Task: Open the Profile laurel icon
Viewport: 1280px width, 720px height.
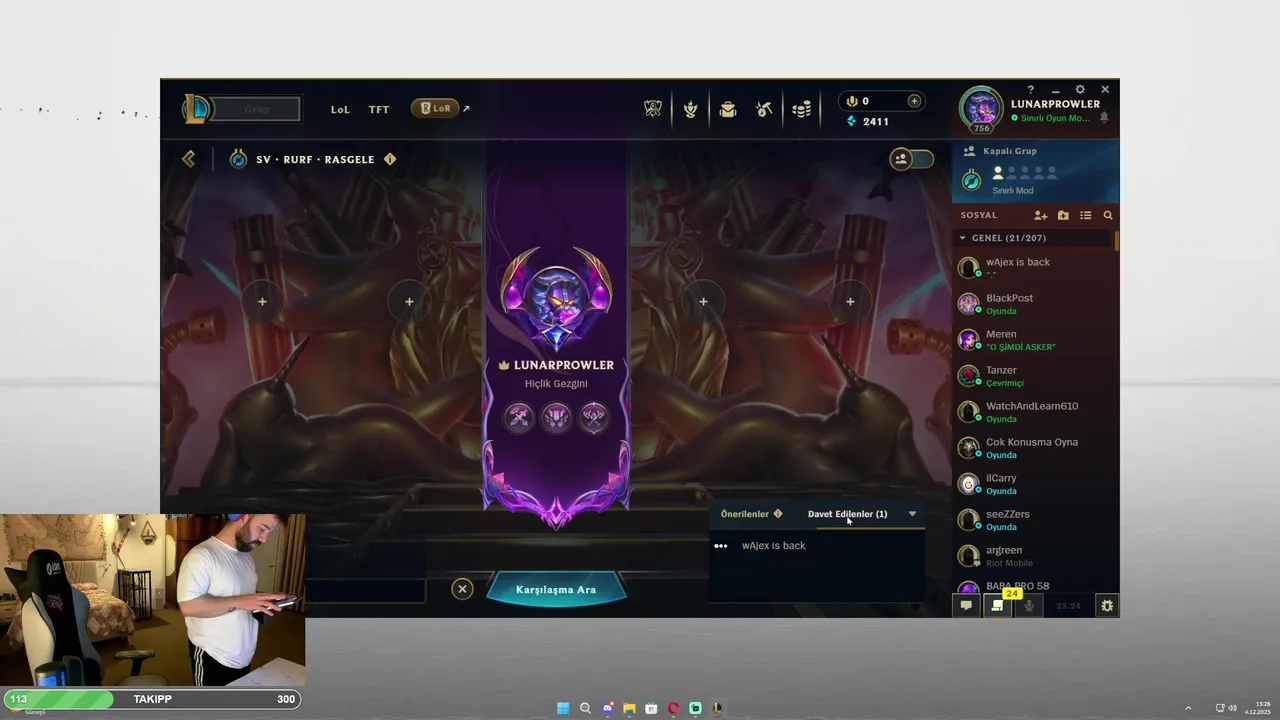Action: click(x=690, y=109)
